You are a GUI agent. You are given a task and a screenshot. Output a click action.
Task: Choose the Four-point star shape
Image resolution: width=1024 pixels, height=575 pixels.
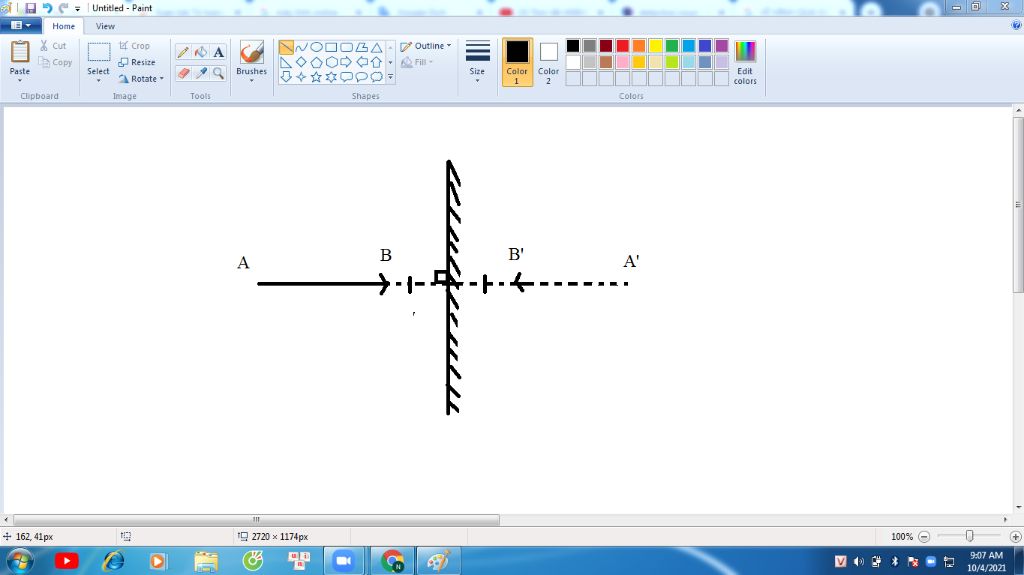(x=301, y=77)
